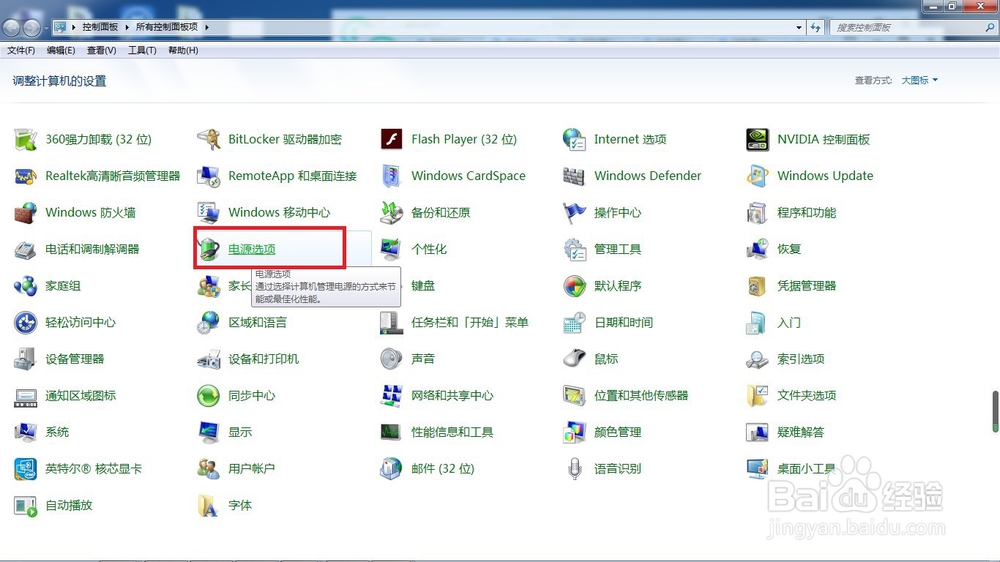Open the 备份和还原 icon
The width and height of the screenshot is (1000, 562).
(391, 212)
